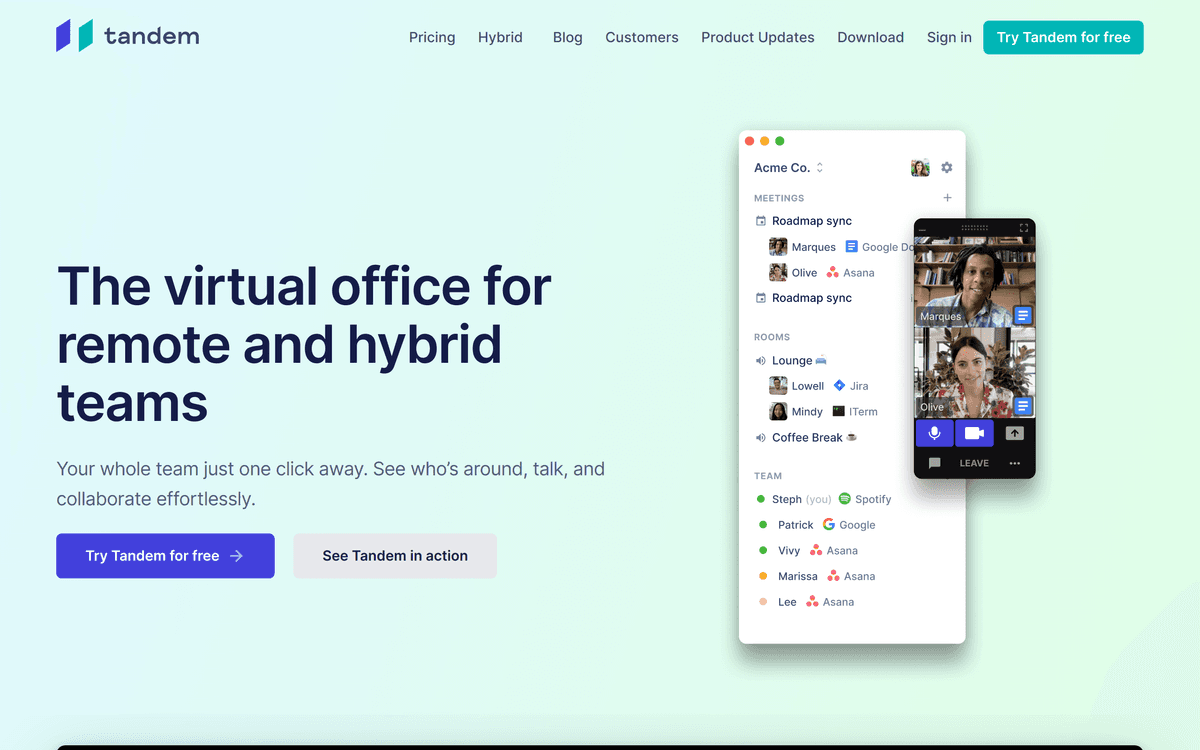Open the three-dot more options in the call window
Image resolution: width=1200 pixels, height=750 pixels.
click(x=1015, y=463)
